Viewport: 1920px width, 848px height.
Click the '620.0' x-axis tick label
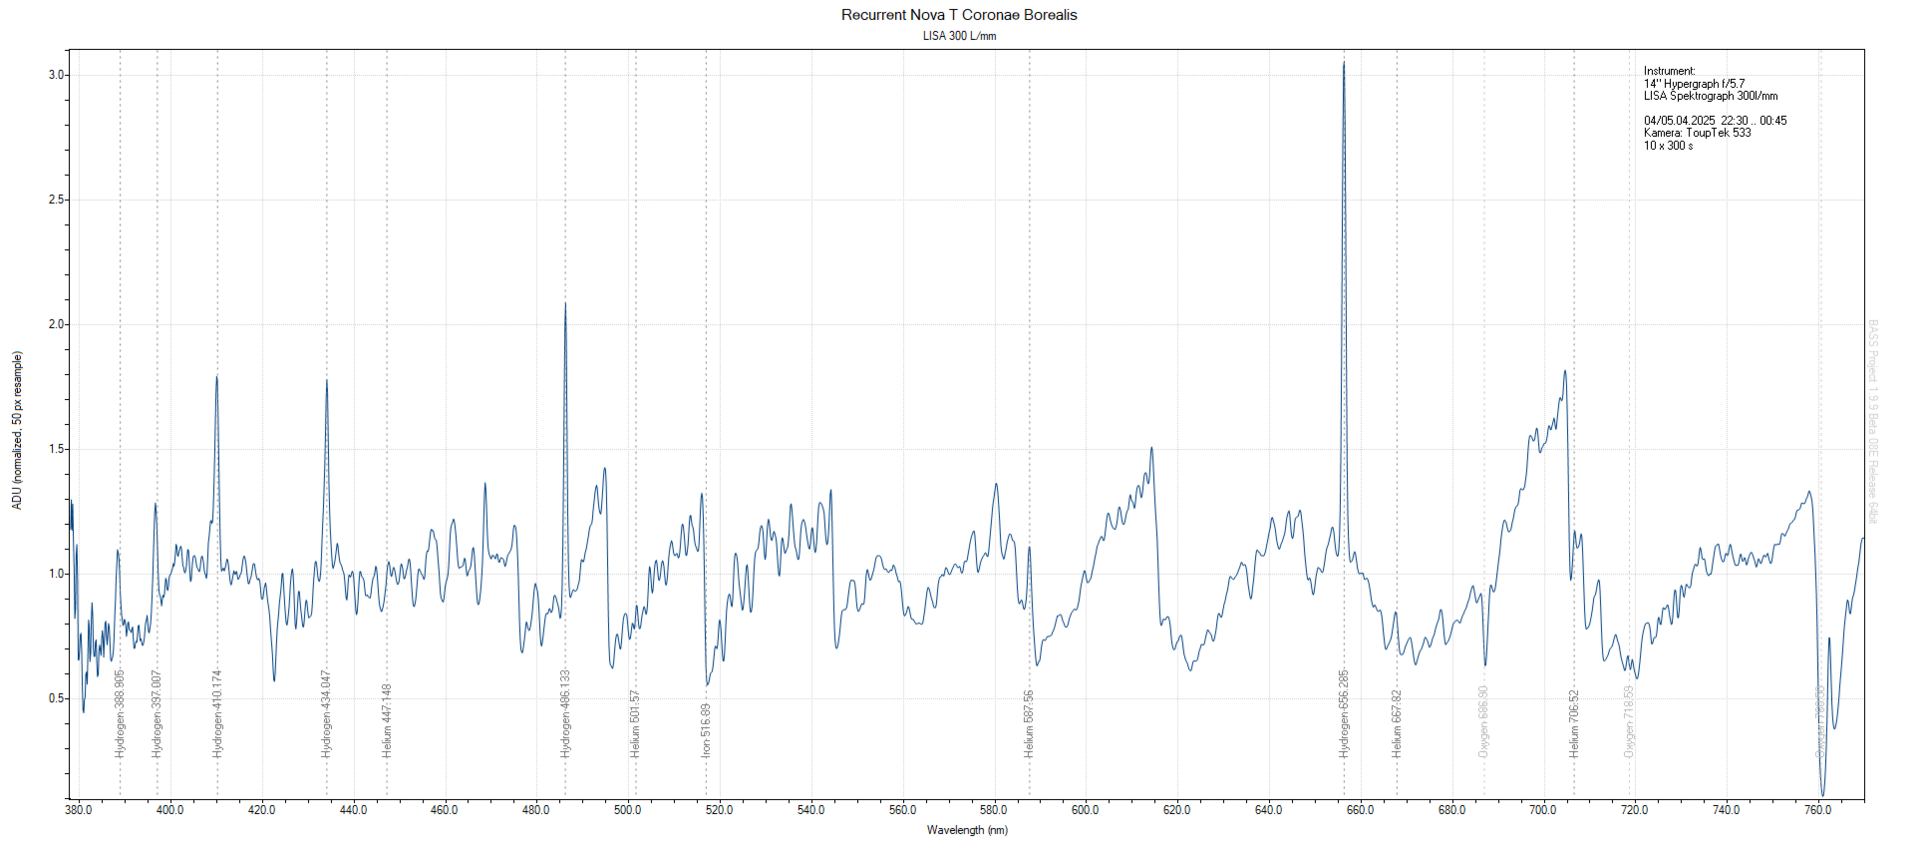[x=1177, y=810]
